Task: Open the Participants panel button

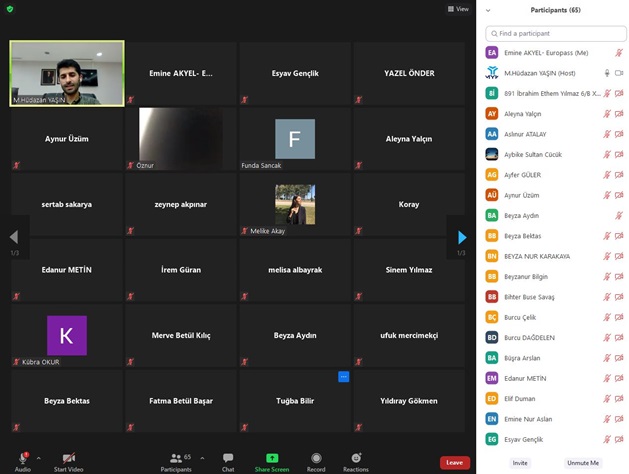Action: (176, 462)
